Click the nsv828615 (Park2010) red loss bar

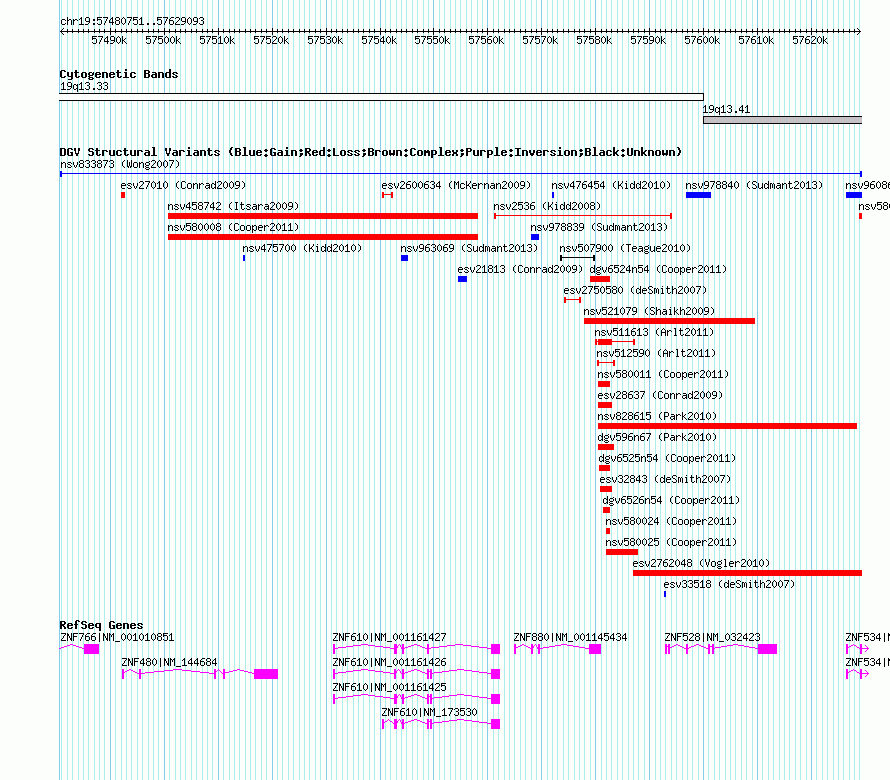727,426
